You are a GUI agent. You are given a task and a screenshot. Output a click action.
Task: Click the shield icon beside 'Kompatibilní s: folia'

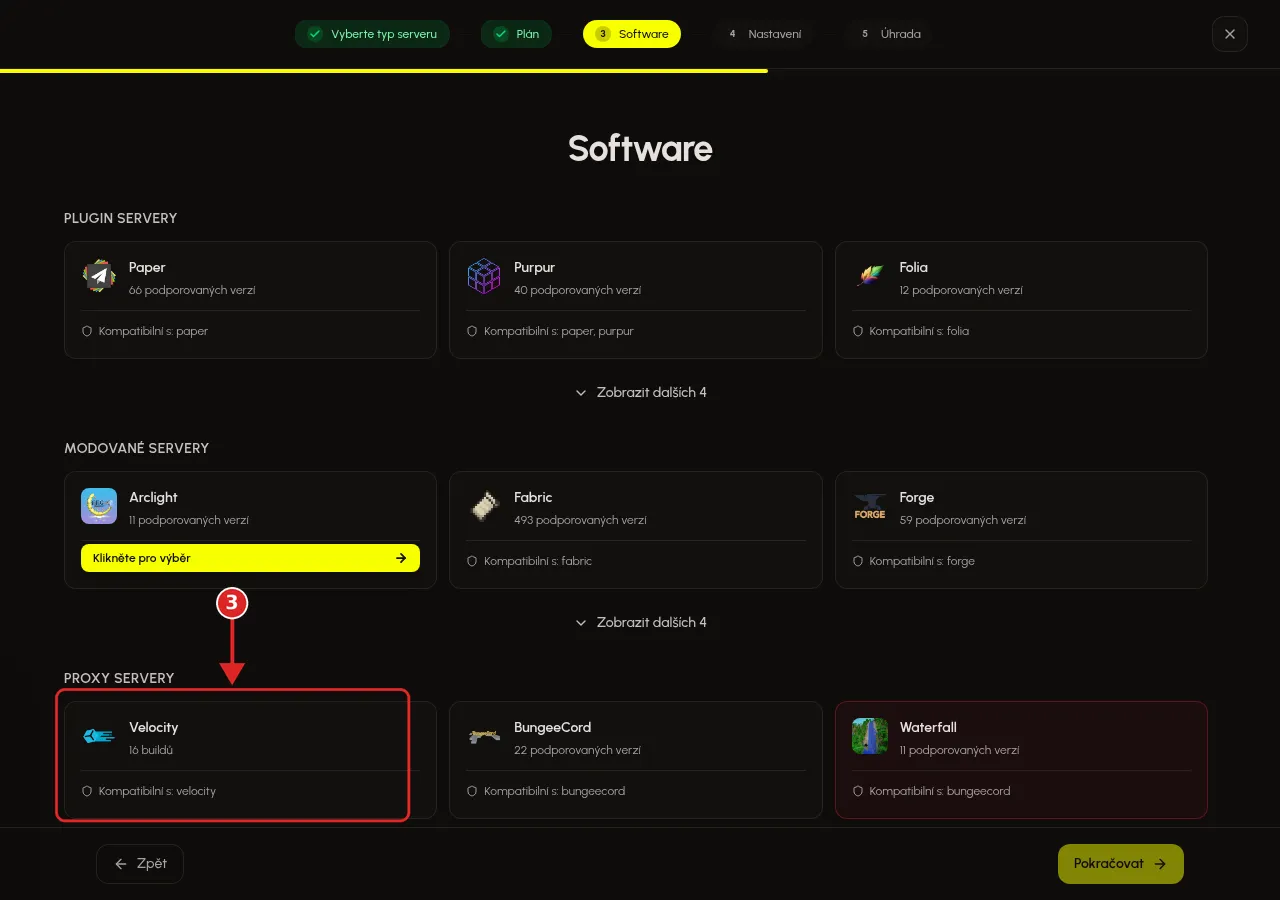click(x=858, y=331)
